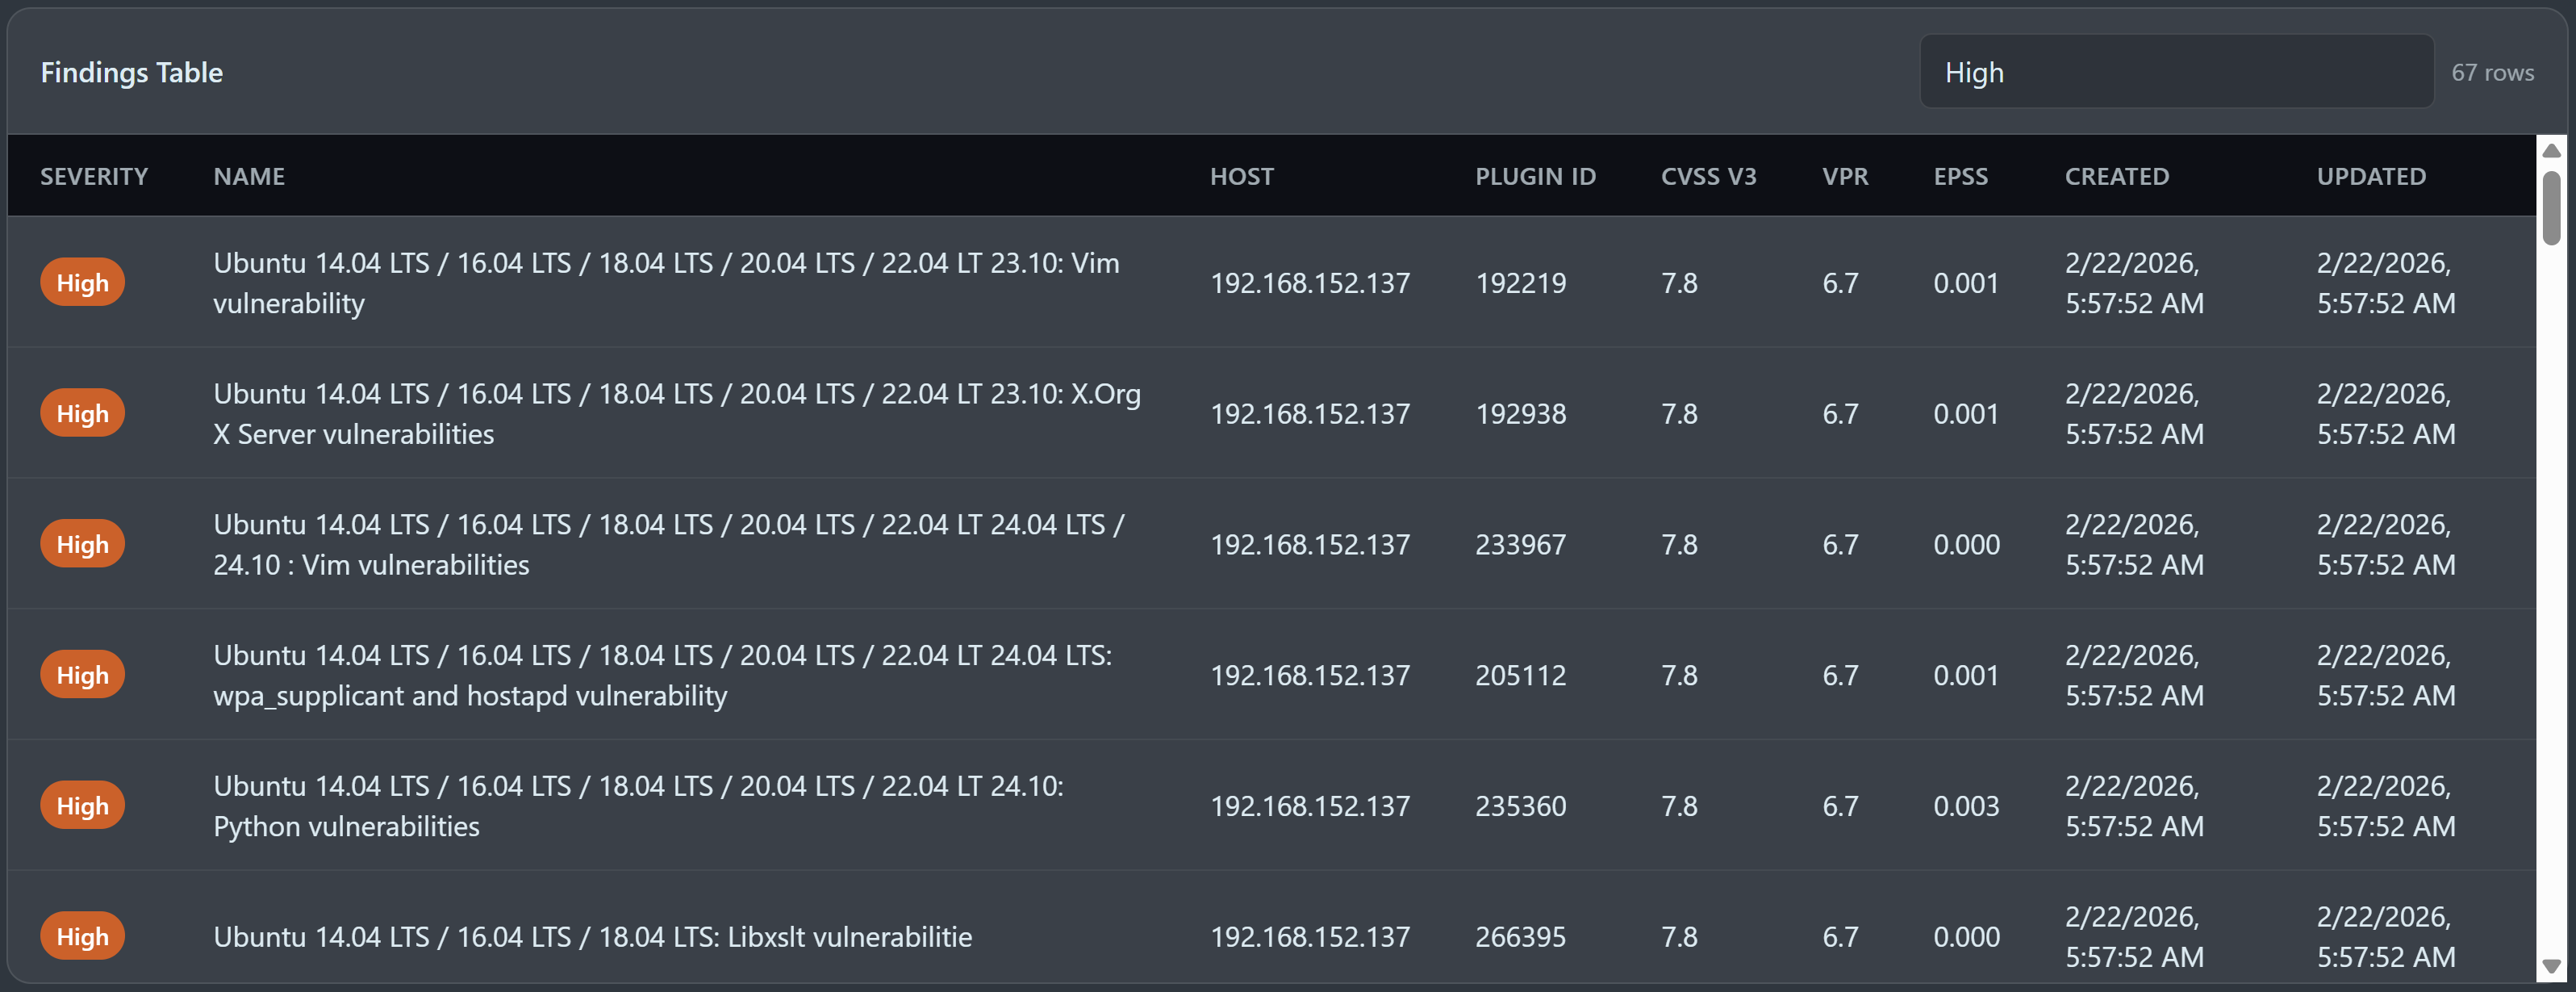
Task: Focus the filter field containing High
Action: (x=2176, y=72)
